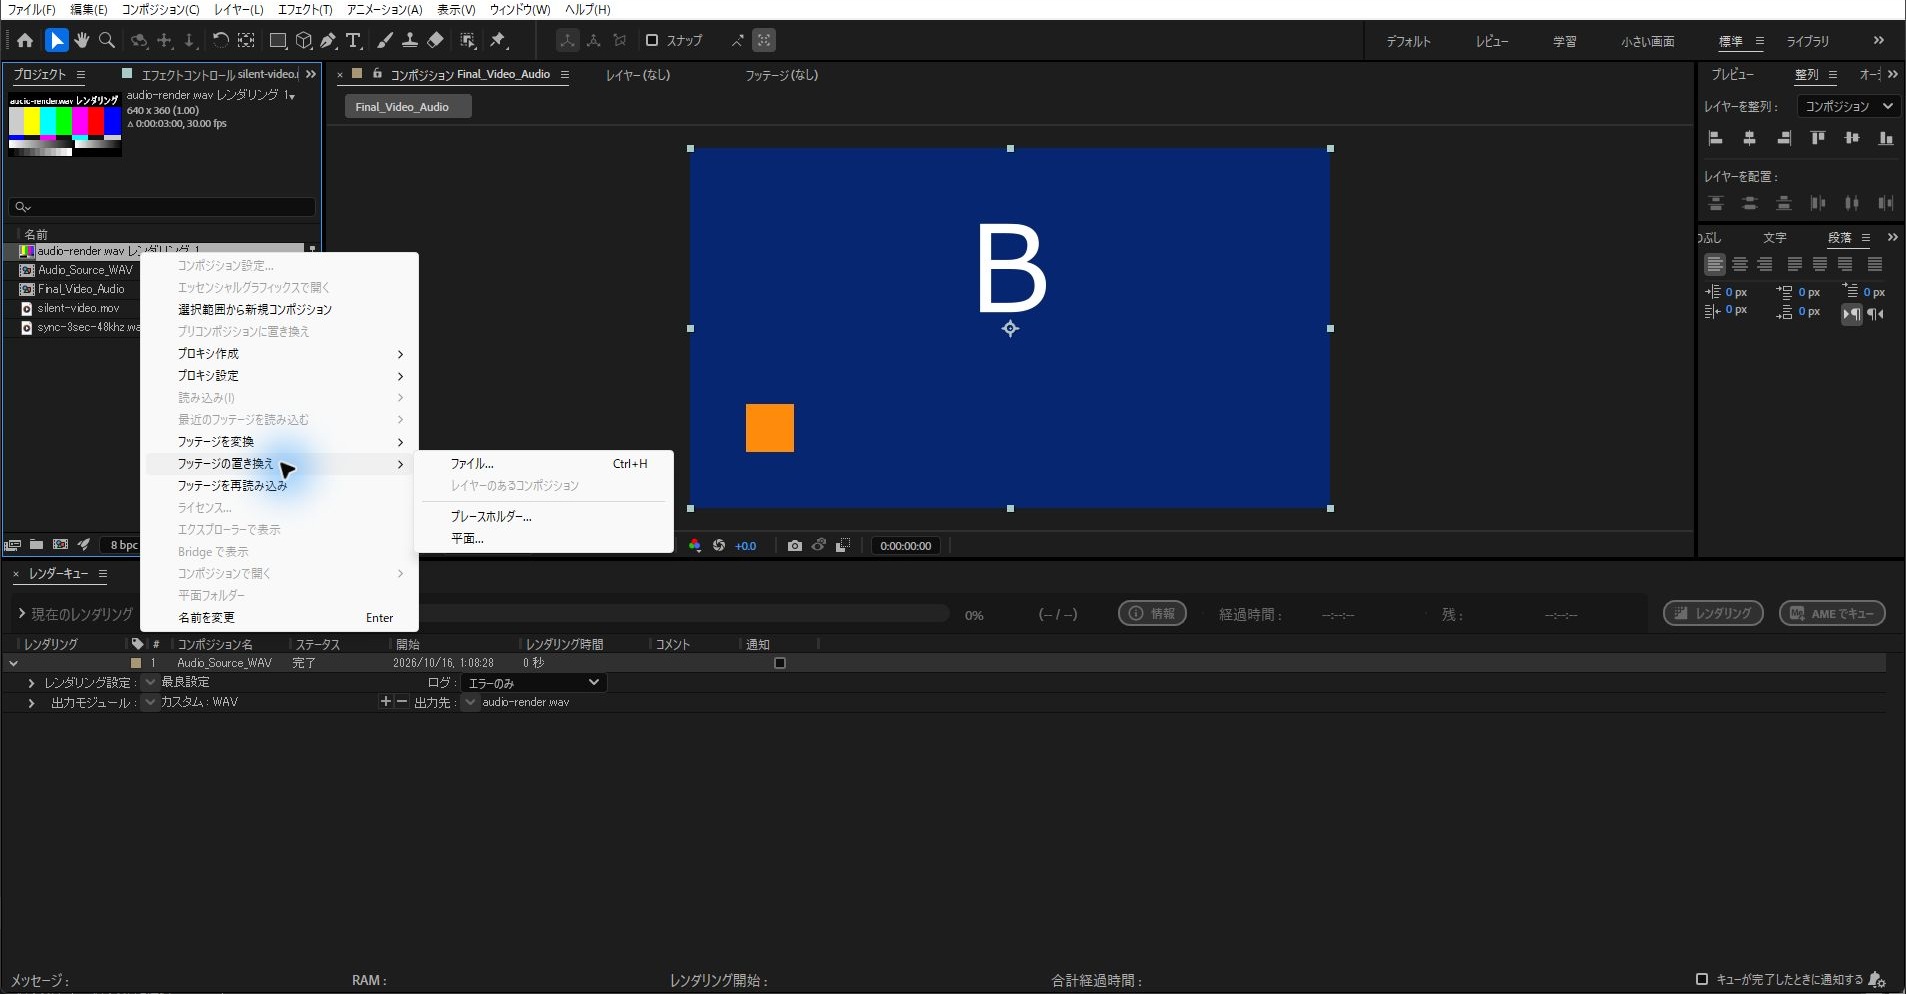Click the snapshot camera icon in the viewer

tap(794, 545)
